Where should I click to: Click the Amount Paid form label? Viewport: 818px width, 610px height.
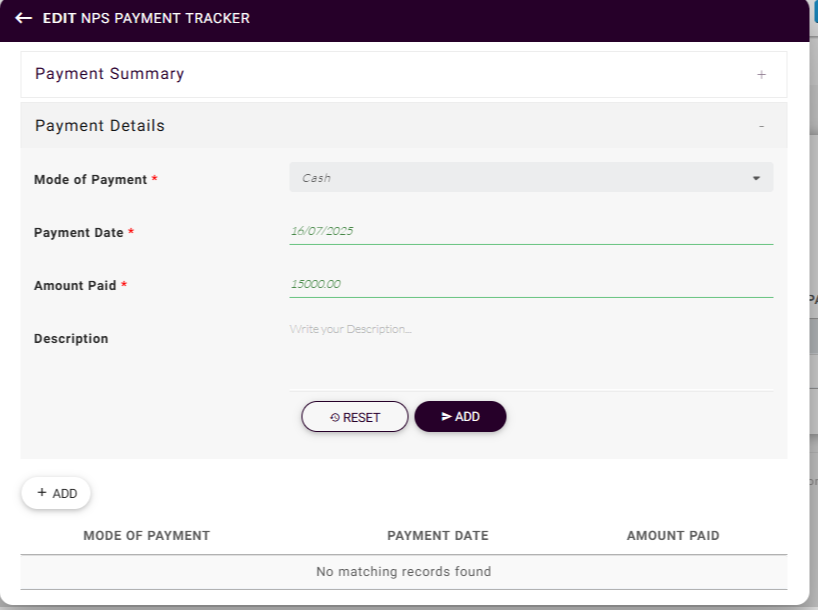coord(75,286)
